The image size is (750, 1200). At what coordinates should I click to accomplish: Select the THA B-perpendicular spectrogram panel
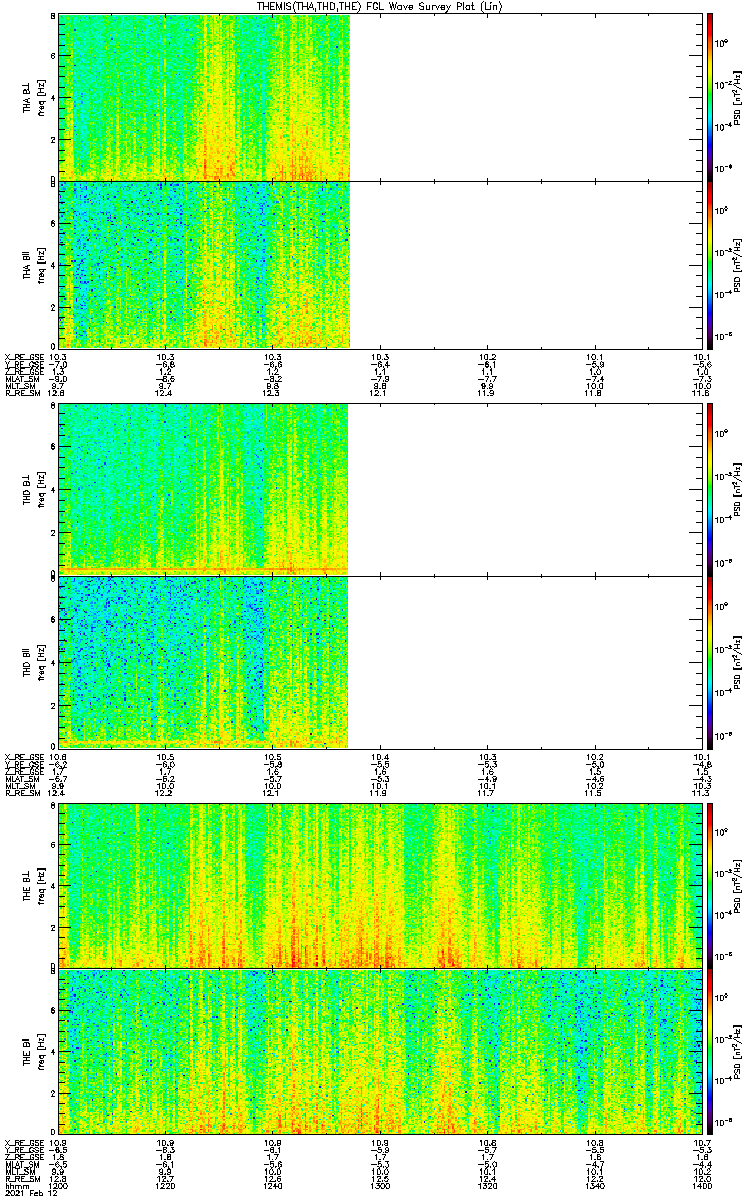coord(379,97)
